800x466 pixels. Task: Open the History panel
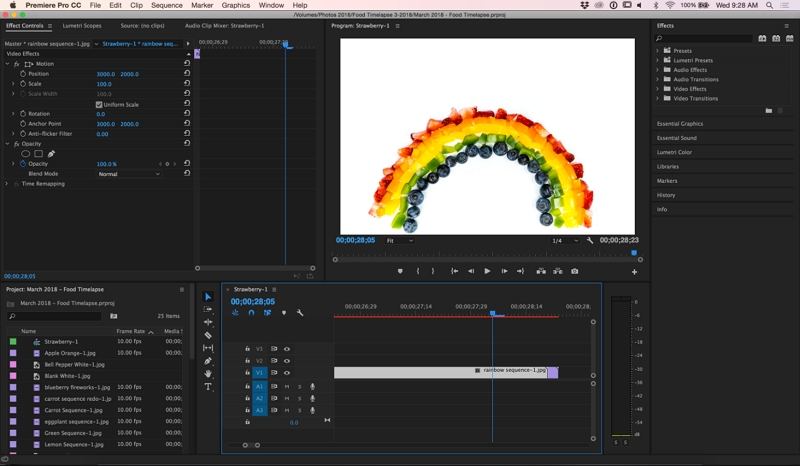[666, 195]
